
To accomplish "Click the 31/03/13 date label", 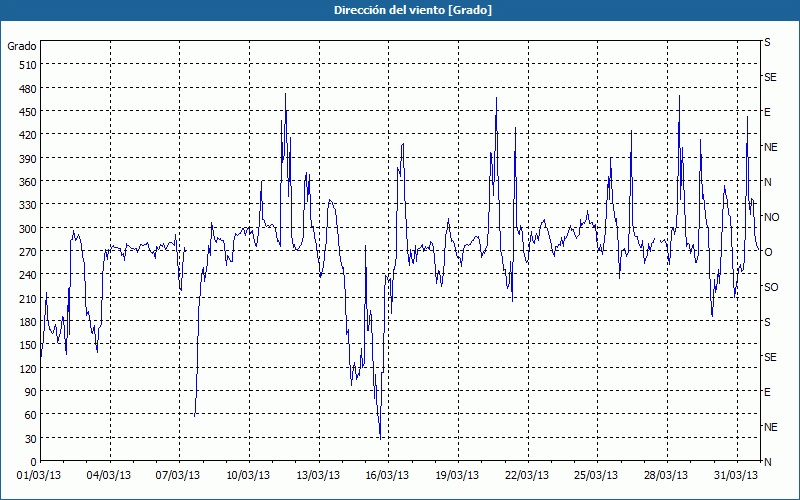I will point(736,475).
